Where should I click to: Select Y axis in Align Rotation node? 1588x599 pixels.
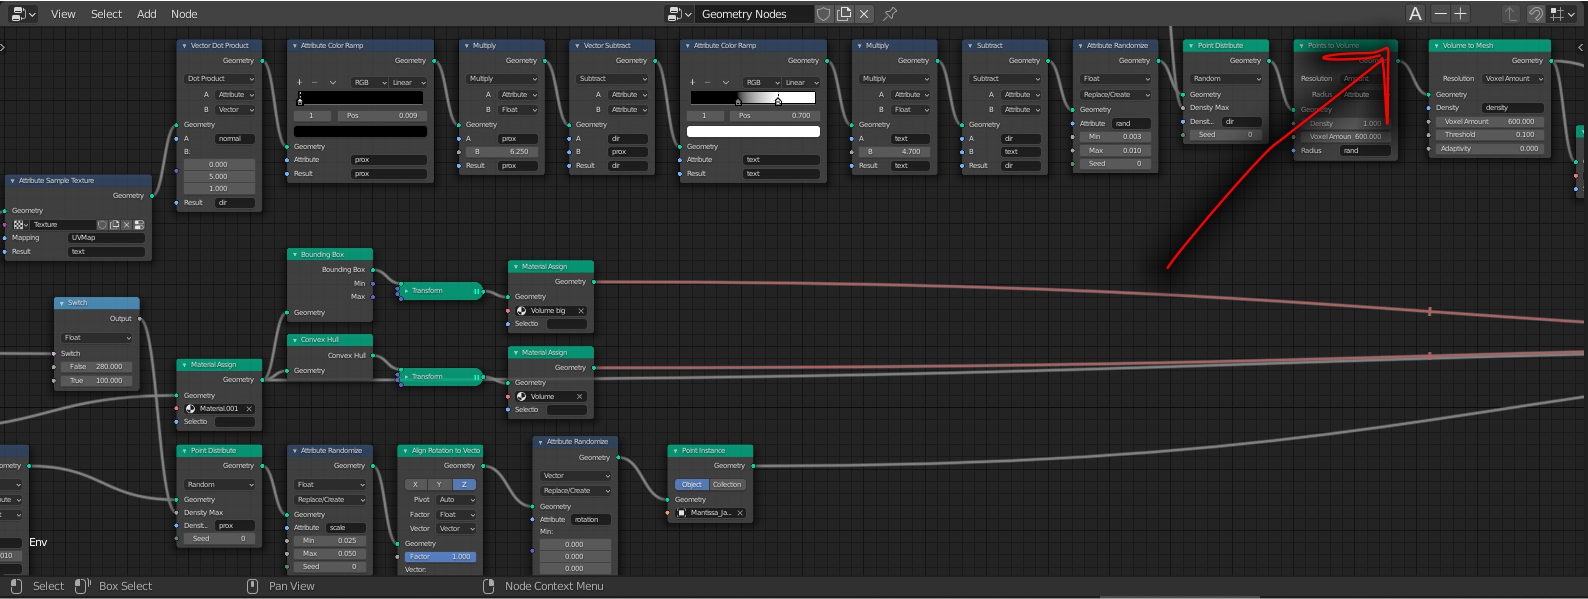coord(440,485)
